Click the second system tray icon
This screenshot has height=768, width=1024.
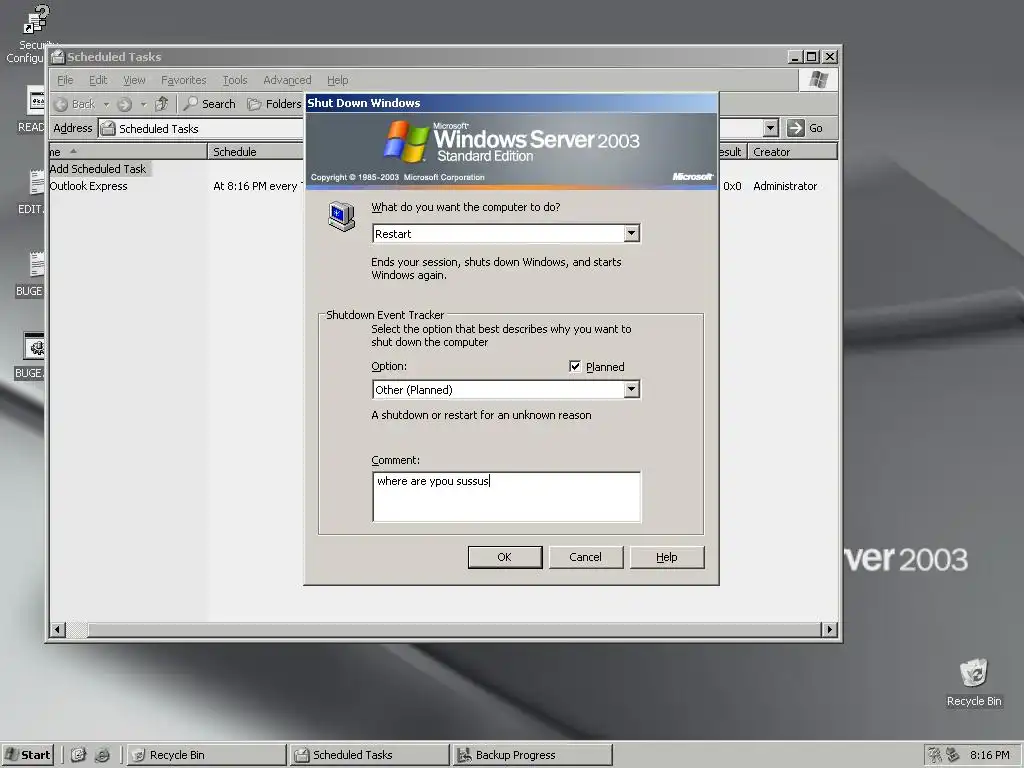[953, 755]
